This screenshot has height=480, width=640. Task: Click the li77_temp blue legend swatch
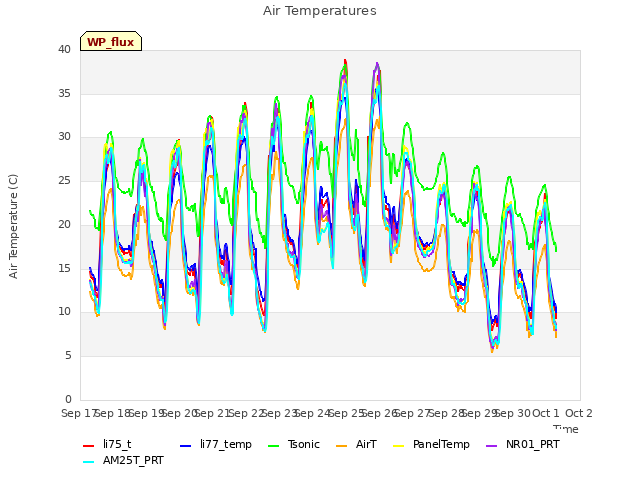point(186,446)
